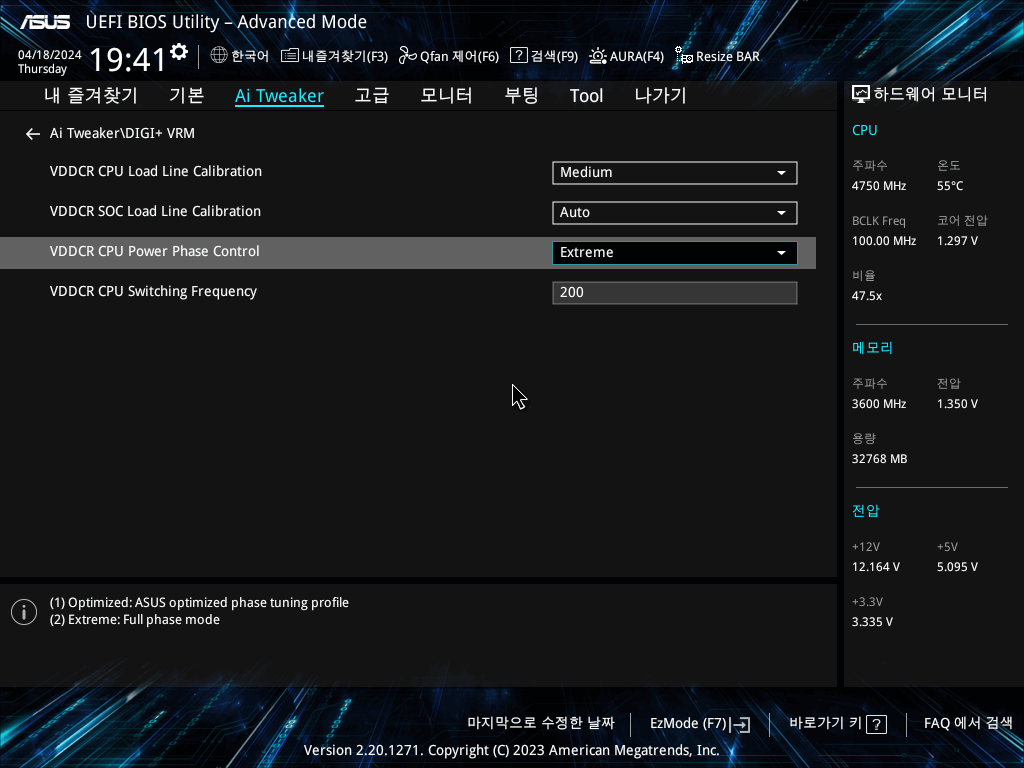This screenshot has width=1024, height=768.
Task: Open the settings gear next to clock
Action: click(179, 52)
